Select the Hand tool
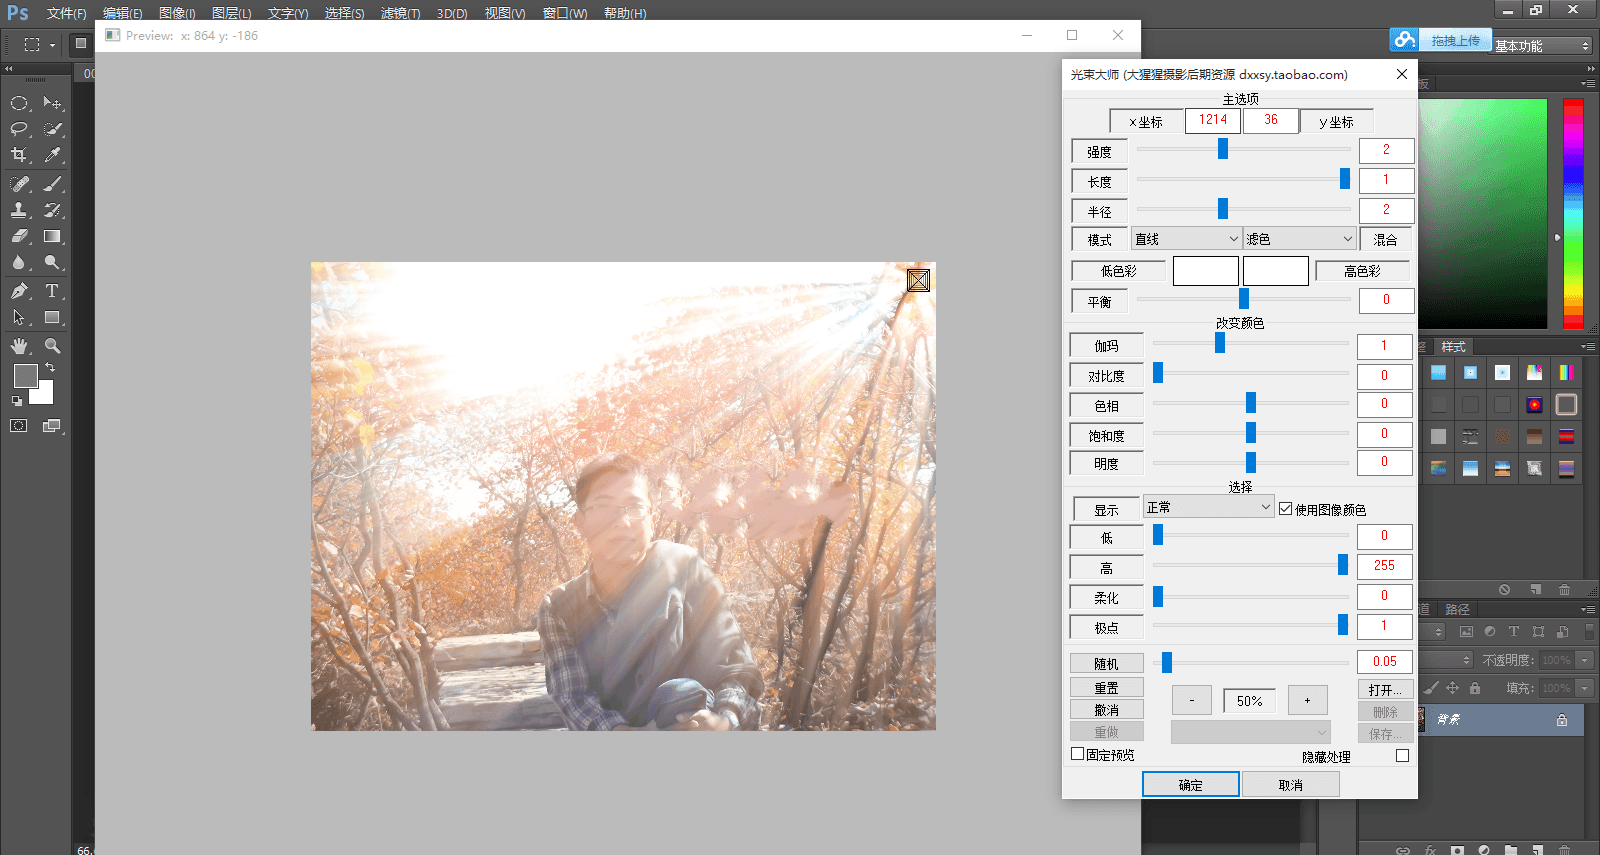The height and width of the screenshot is (855, 1600). coord(19,346)
